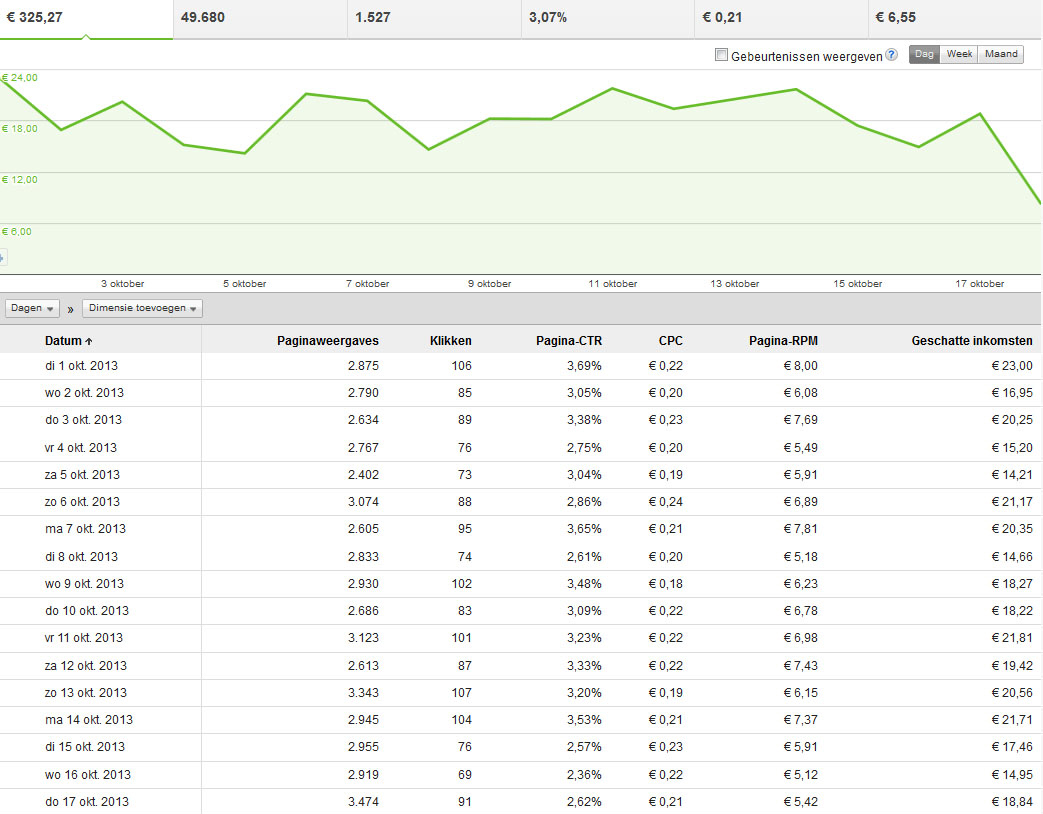
Task: Click the Klikken column header
Action: pyautogui.click(x=450, y=341)
